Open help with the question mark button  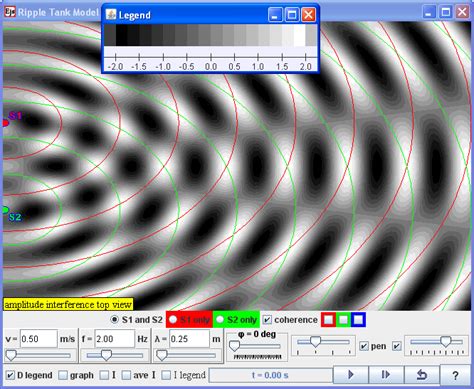pyautogui.click(x=456, y=375)
